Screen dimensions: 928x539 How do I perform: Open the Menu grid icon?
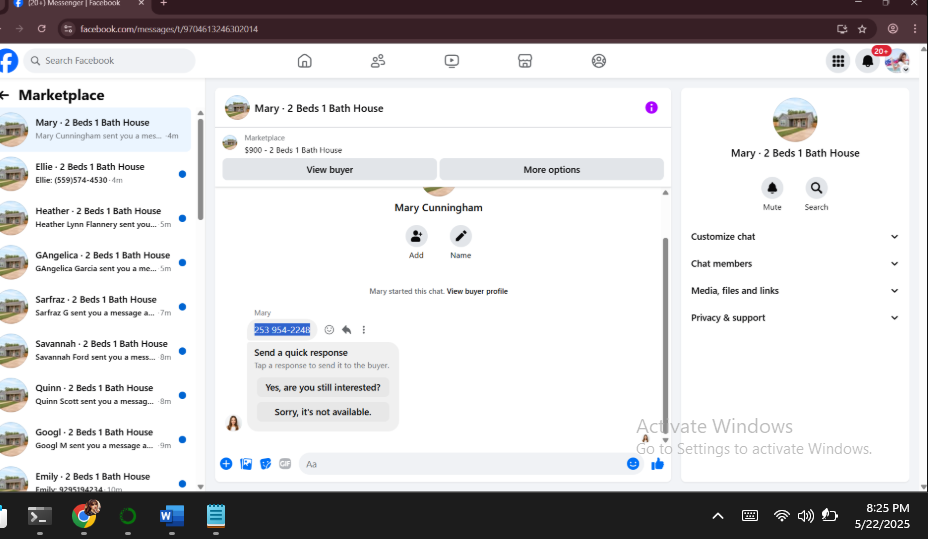[x=838, y=61]
